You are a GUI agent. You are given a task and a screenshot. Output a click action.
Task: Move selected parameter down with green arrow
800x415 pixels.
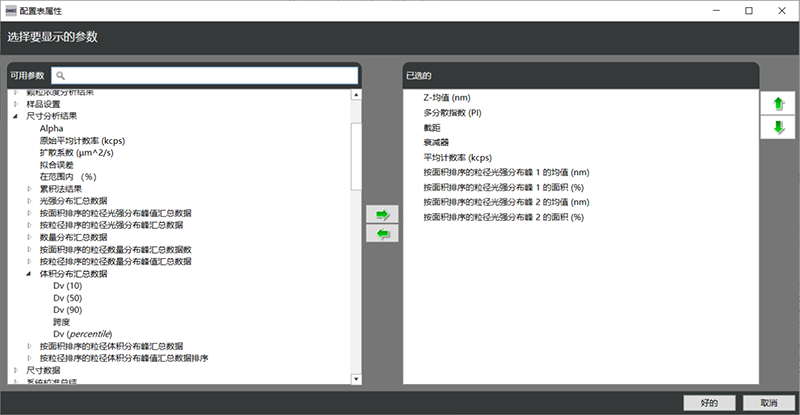779,127
